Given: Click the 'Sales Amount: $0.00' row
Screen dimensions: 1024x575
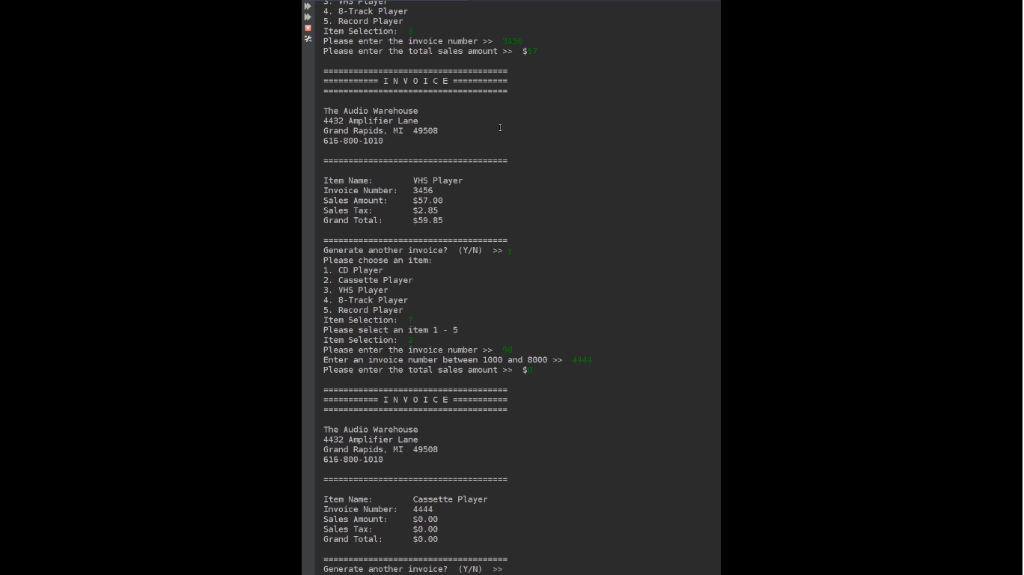Looking at the screenshot, I should tap(380, 519).
